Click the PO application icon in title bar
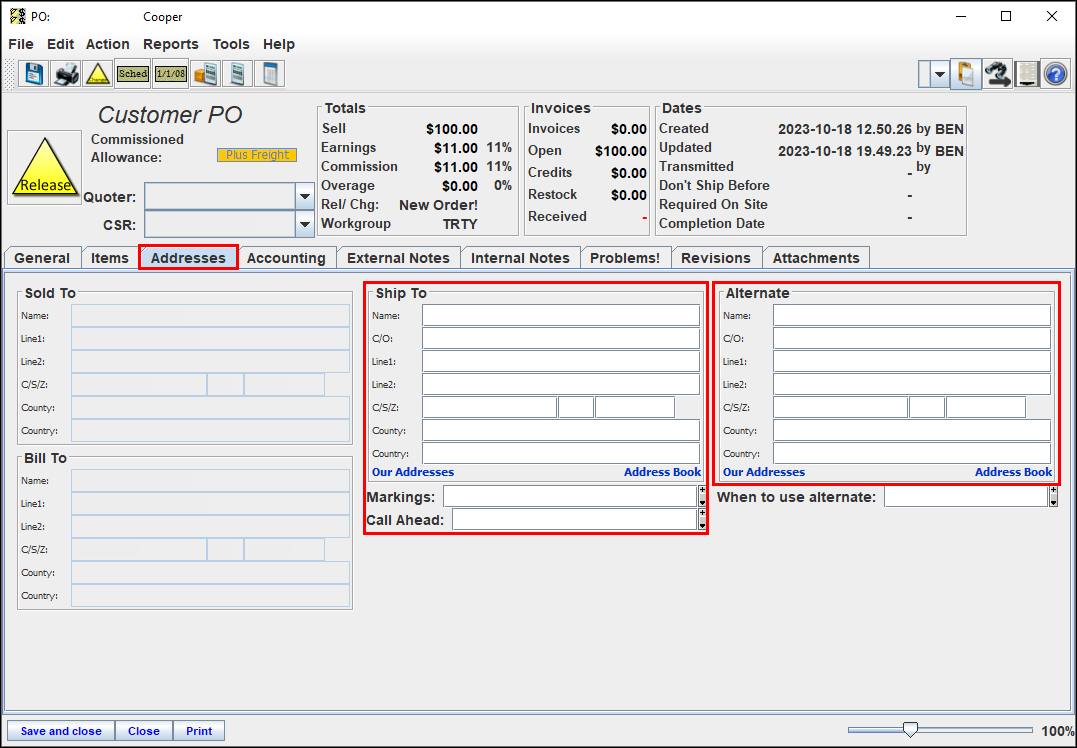1077x748 pixels. point(18,16)
